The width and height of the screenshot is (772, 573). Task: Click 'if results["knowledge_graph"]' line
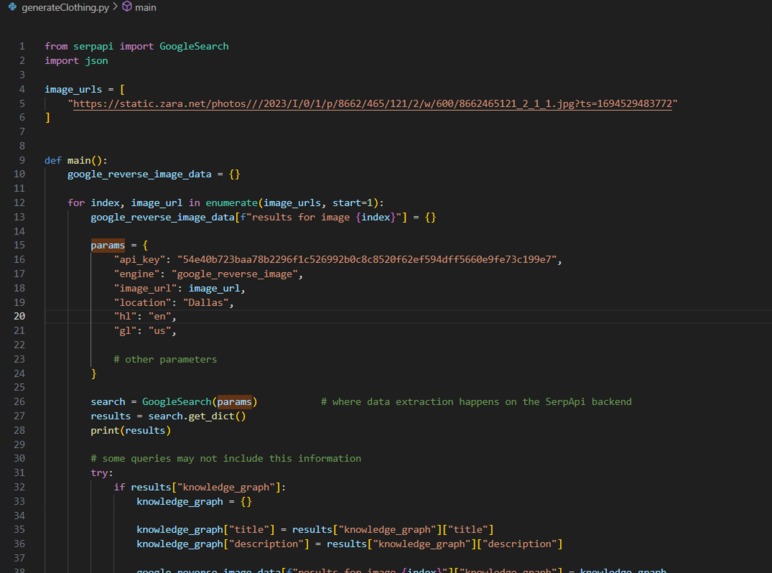[x=200, y=487]
